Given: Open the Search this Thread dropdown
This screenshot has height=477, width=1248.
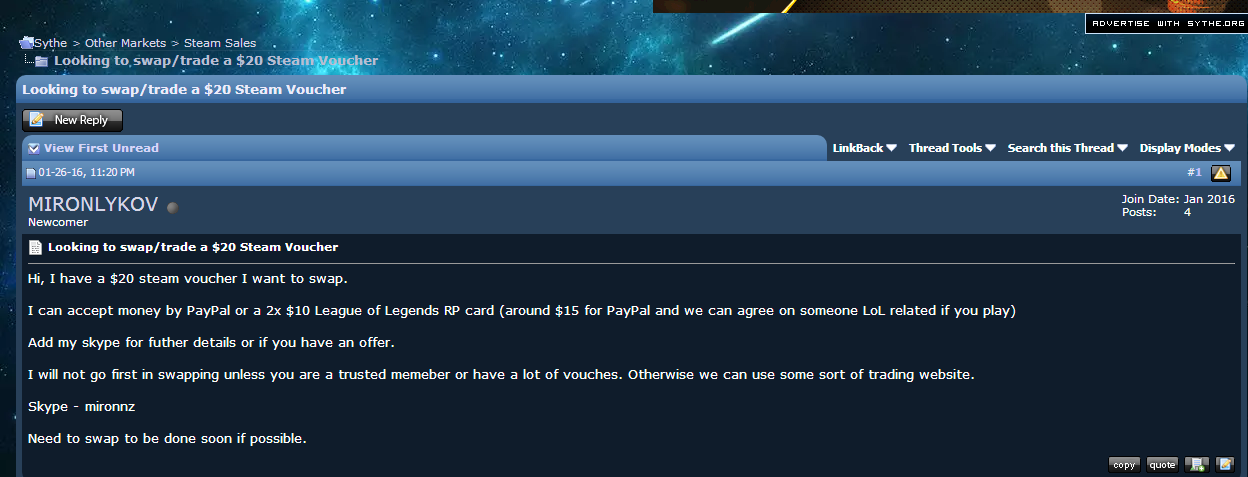Looking at the screenshot, I should pyautogui.click(x=1067, y=148).
